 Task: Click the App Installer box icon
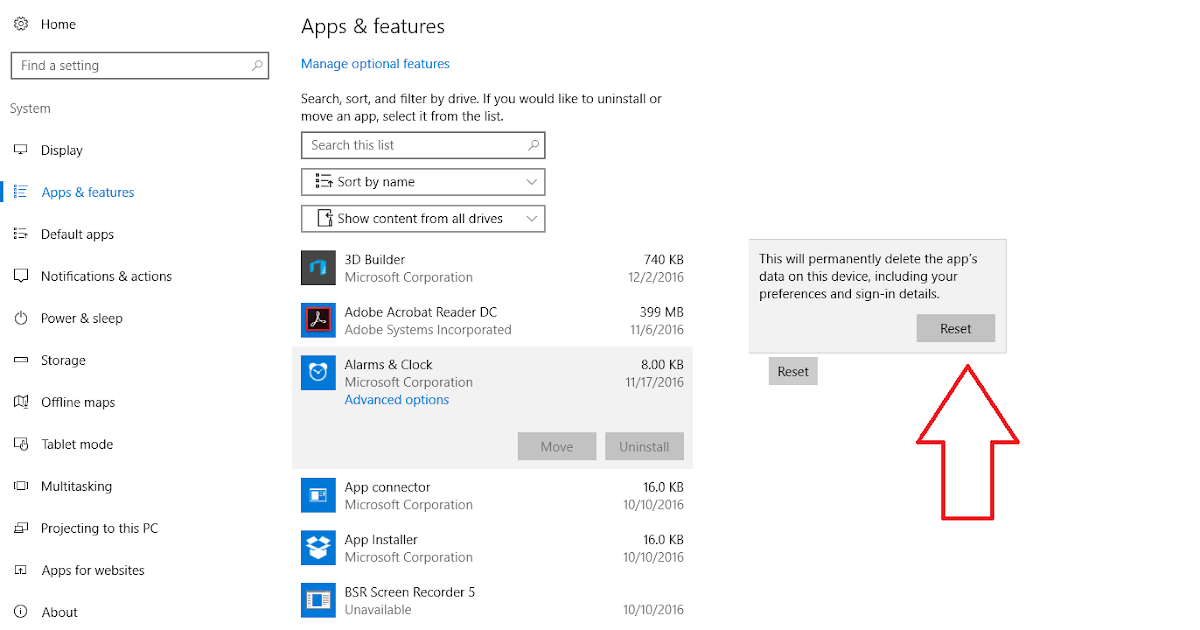[317, 547]
